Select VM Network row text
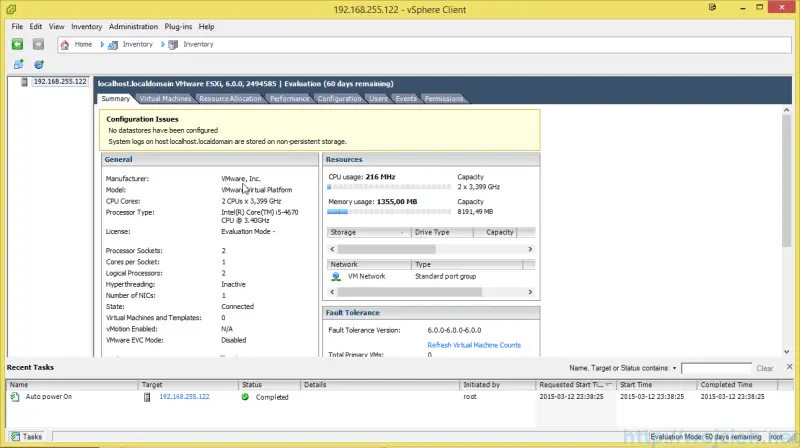This screenshot has height=448, width=800. pyautogui.click(x=366, y=276)
